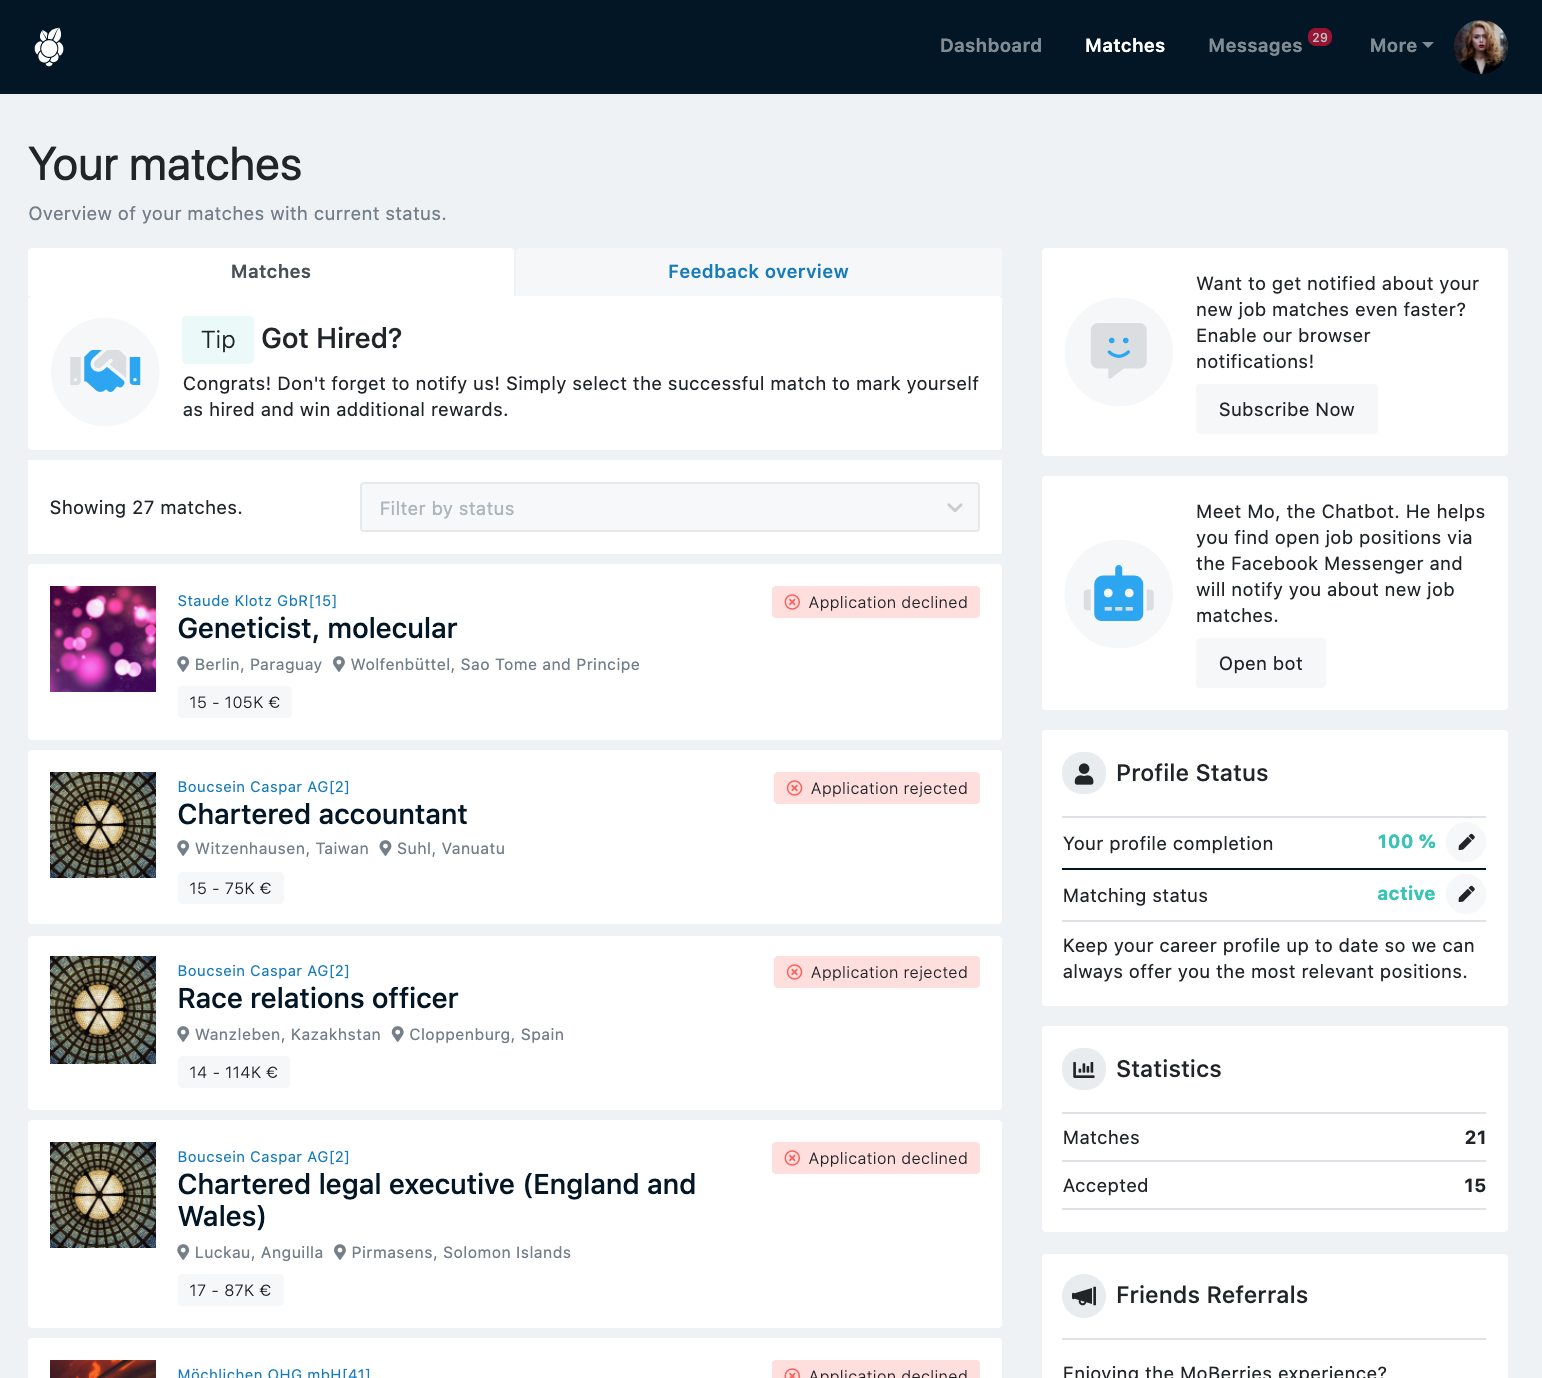Click the Messages unread badge 29
The height and width of the screenshot is (1378, 1542).
point(1320,37)
